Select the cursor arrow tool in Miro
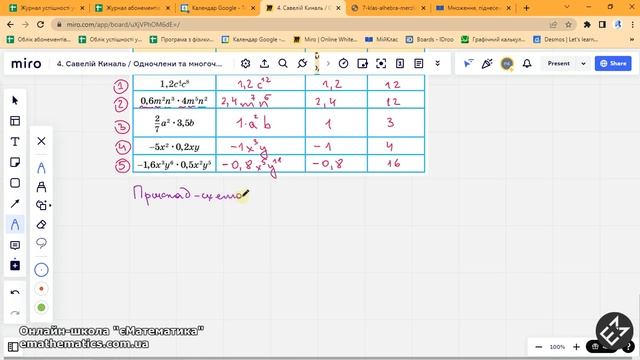 [x=15, y=100]
